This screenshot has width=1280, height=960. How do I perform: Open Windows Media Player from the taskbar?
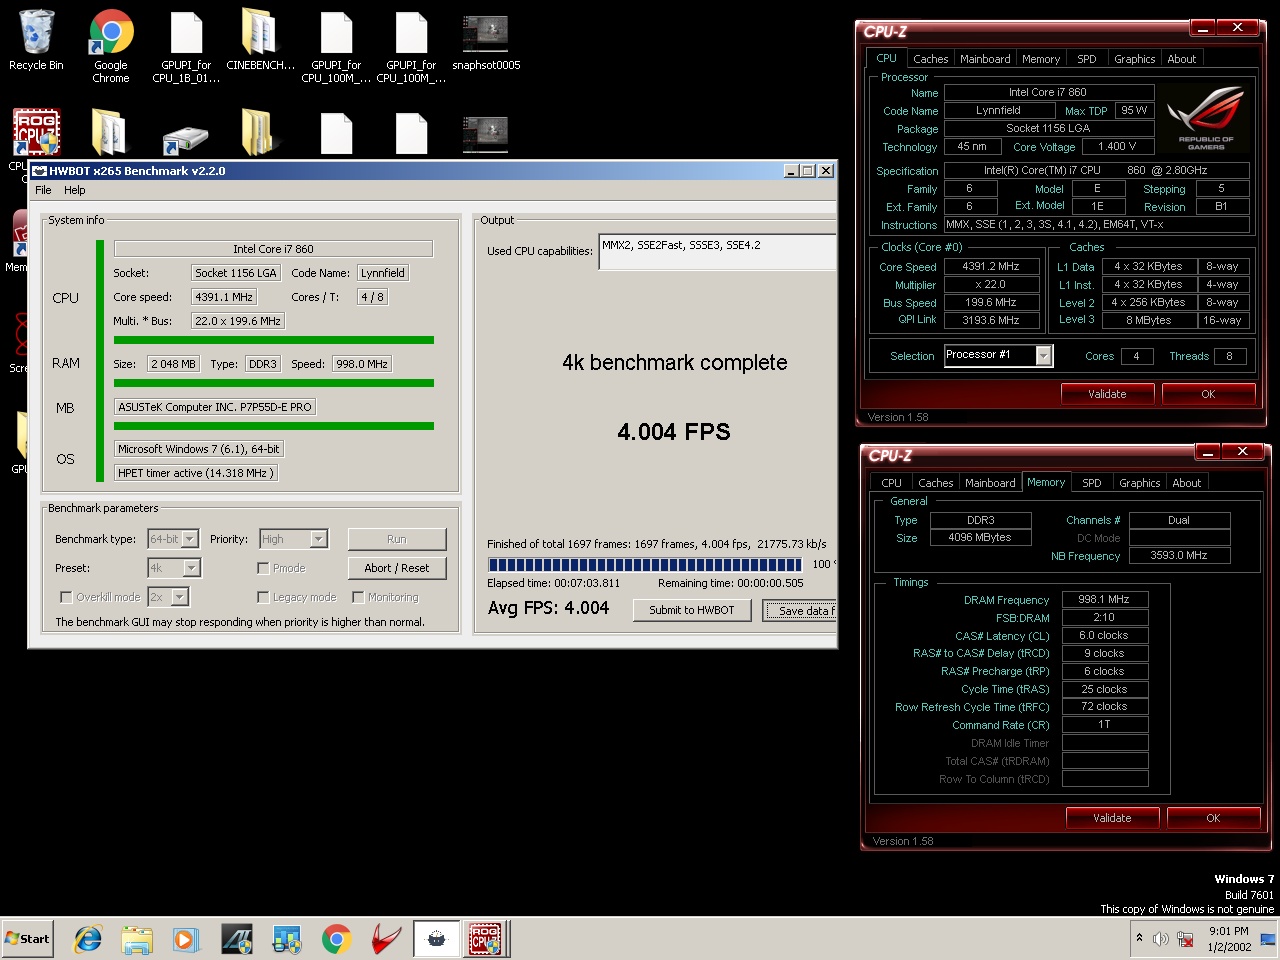tap(186, 939)
